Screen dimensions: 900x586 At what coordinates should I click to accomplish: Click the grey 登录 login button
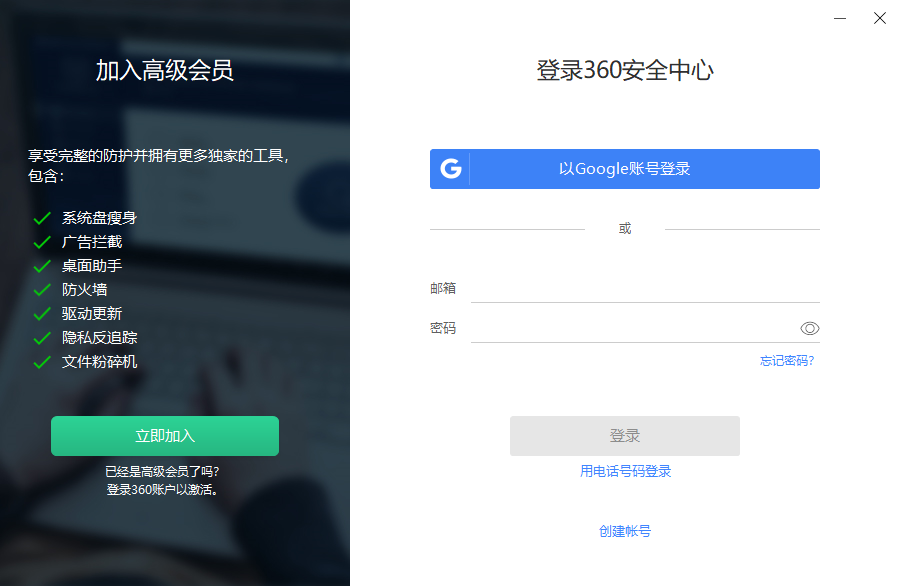pos(624,436)
